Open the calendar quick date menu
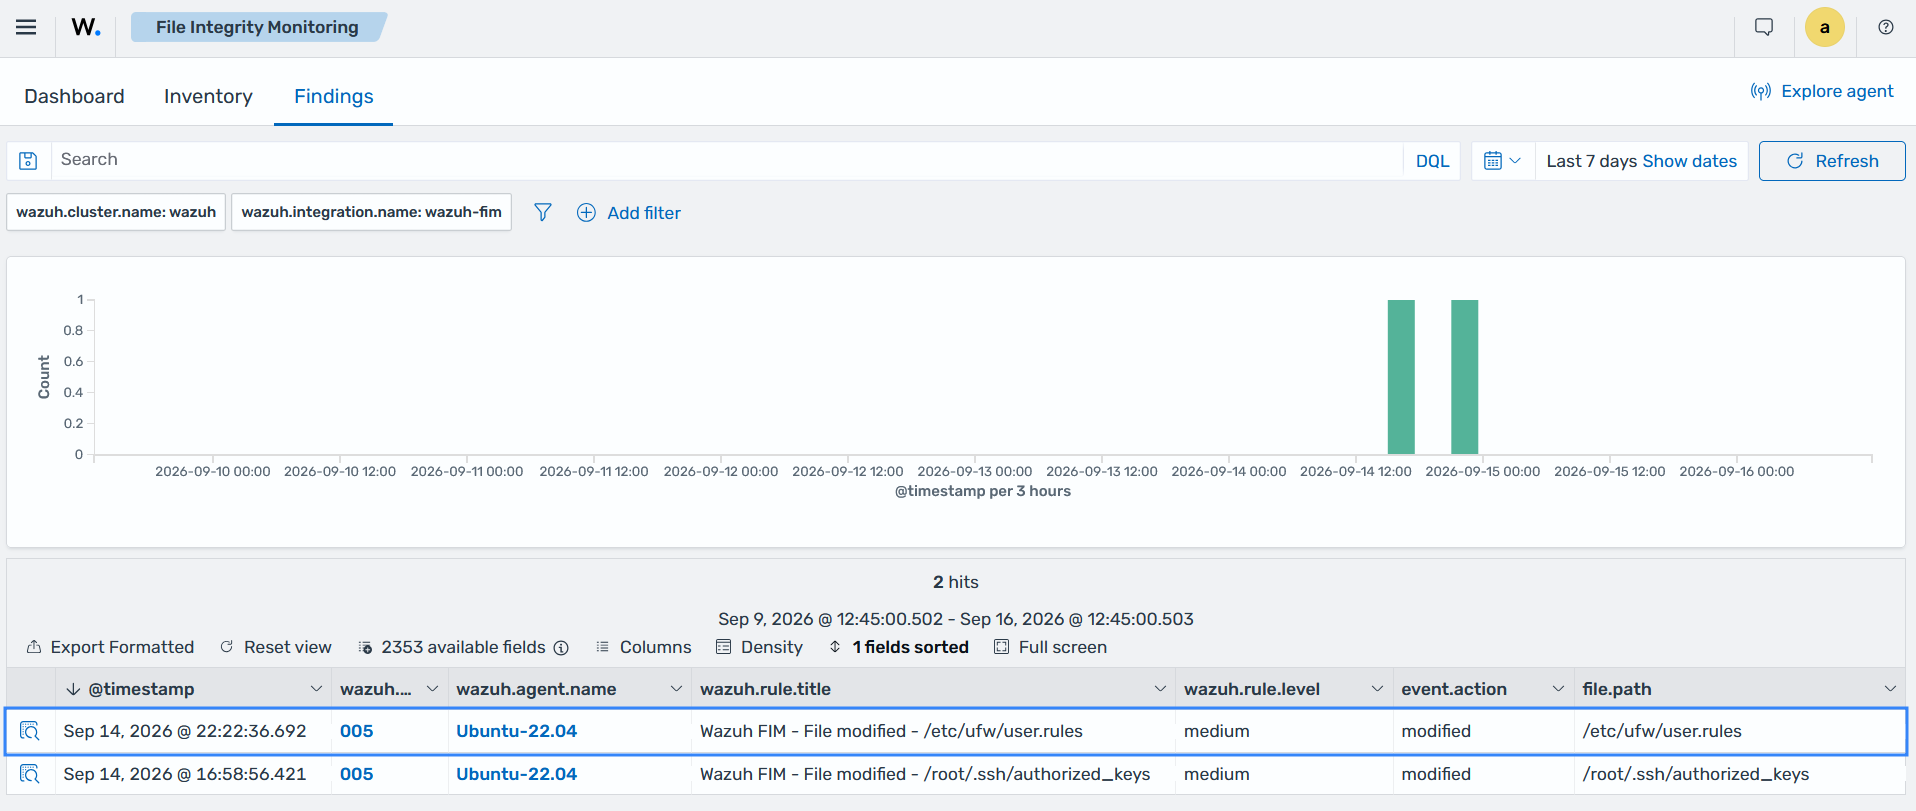Screen dimensions: 1916x811 click(x=1502, y=161)
